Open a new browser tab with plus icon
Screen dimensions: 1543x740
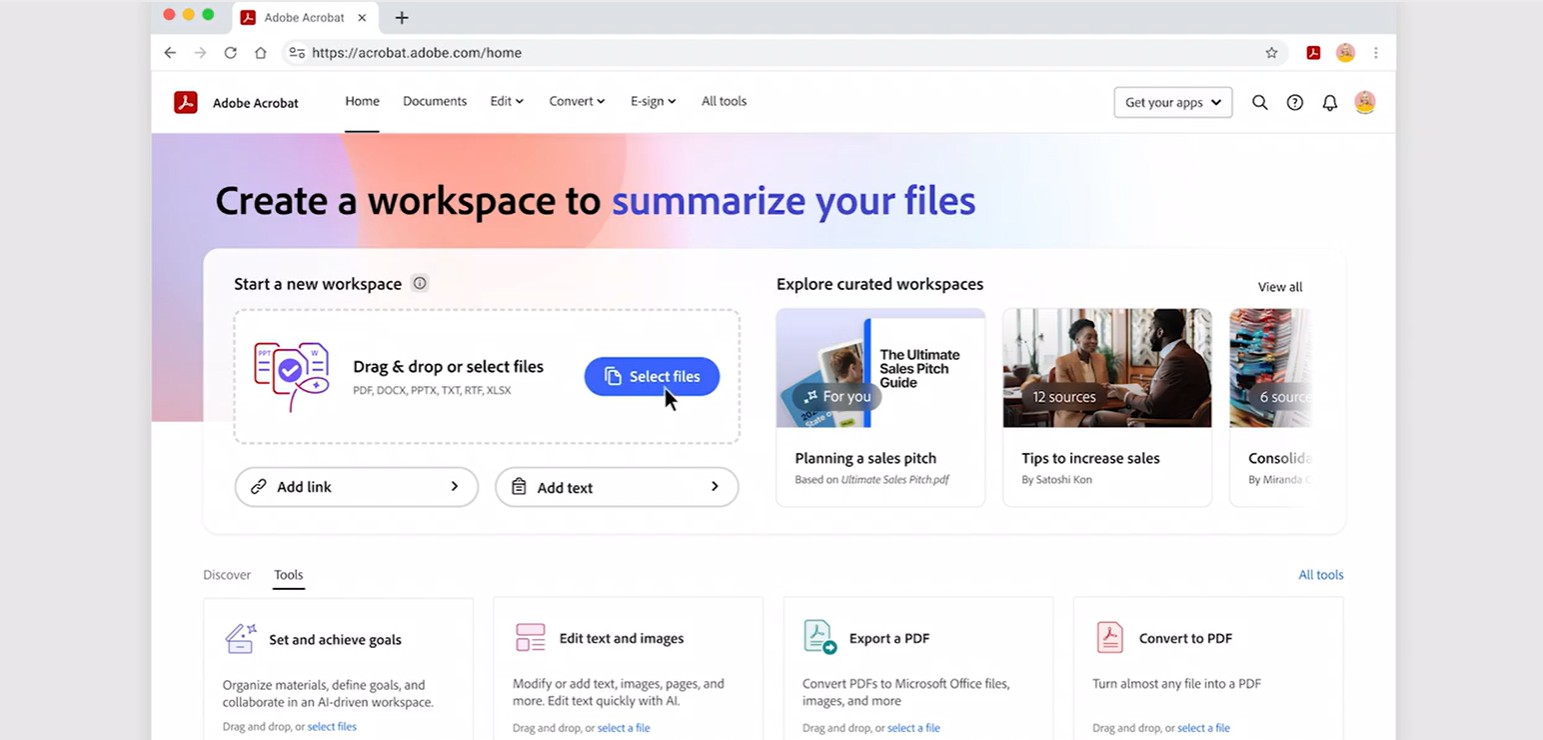(402, 17)
